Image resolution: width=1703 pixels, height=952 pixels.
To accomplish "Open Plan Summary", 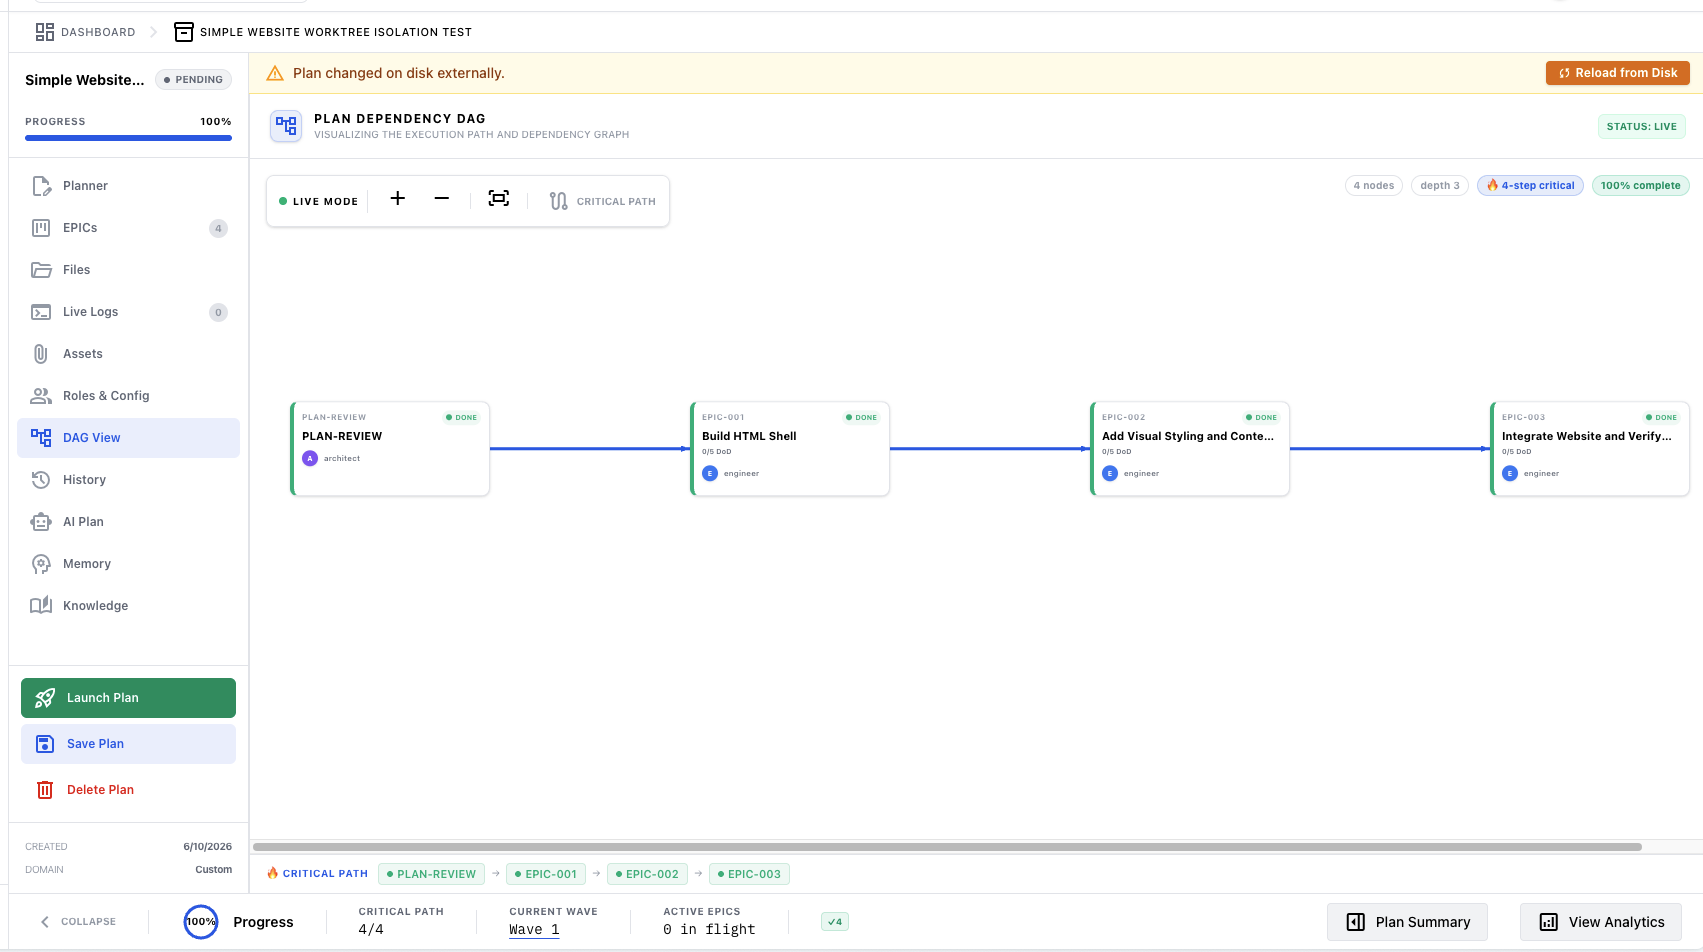I will 1407,922.
